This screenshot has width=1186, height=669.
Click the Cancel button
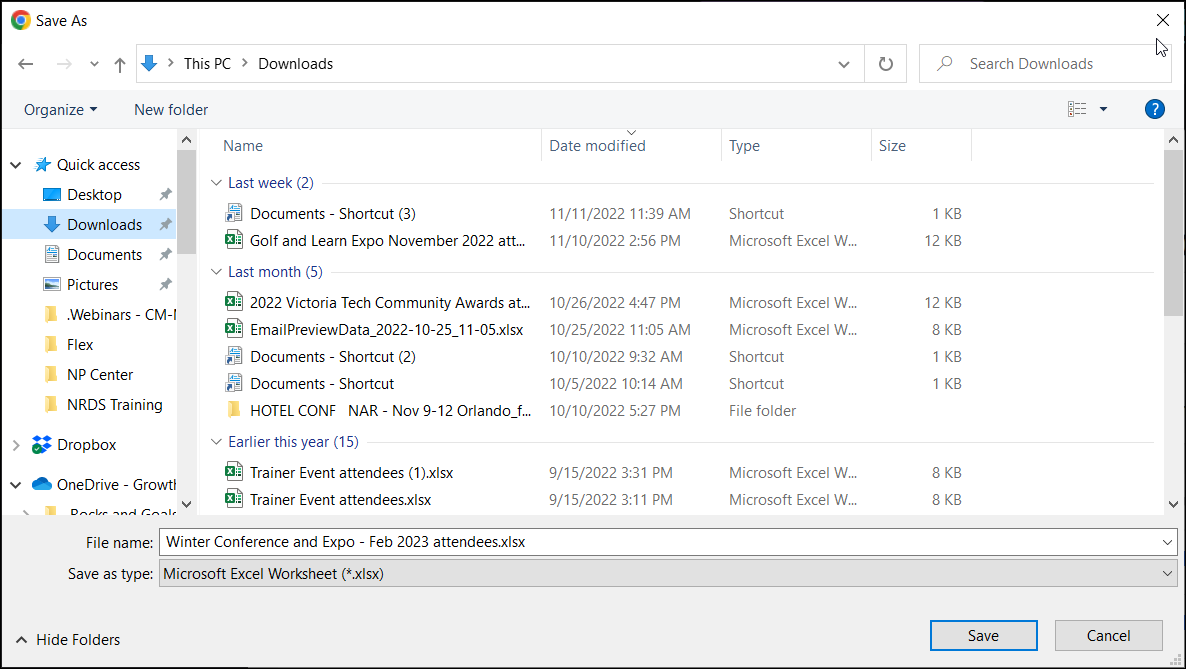(x=1108, y=636)
